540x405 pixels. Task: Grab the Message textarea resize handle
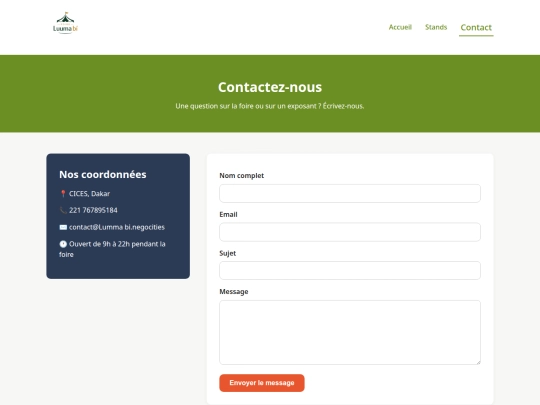(x=478, y=362)
